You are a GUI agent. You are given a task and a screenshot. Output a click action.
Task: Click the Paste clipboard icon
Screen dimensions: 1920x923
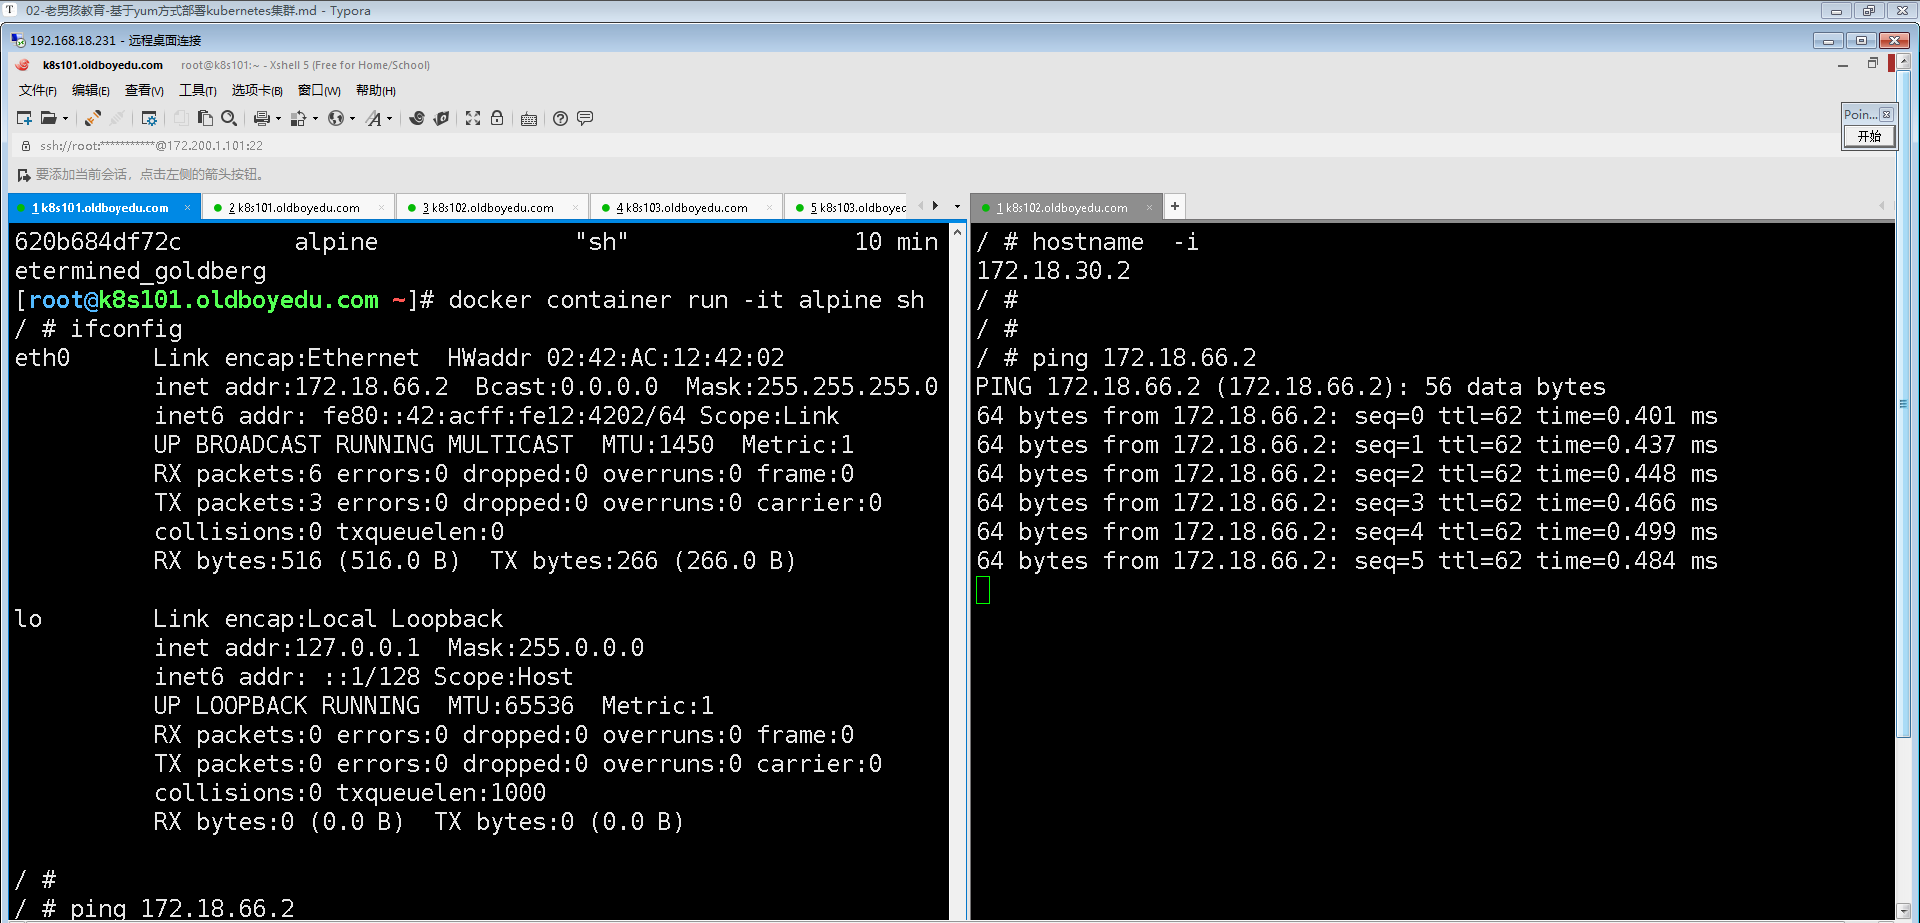(x=205, y=118)
